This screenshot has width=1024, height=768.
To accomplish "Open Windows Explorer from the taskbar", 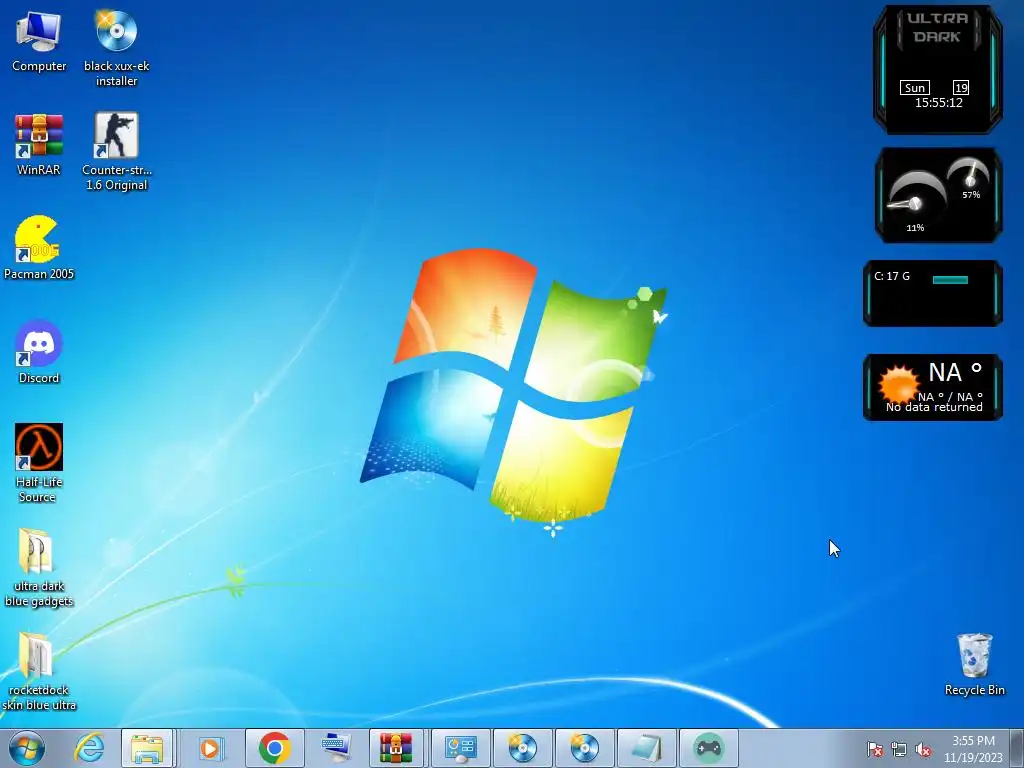I will click(x=147, y=748).
